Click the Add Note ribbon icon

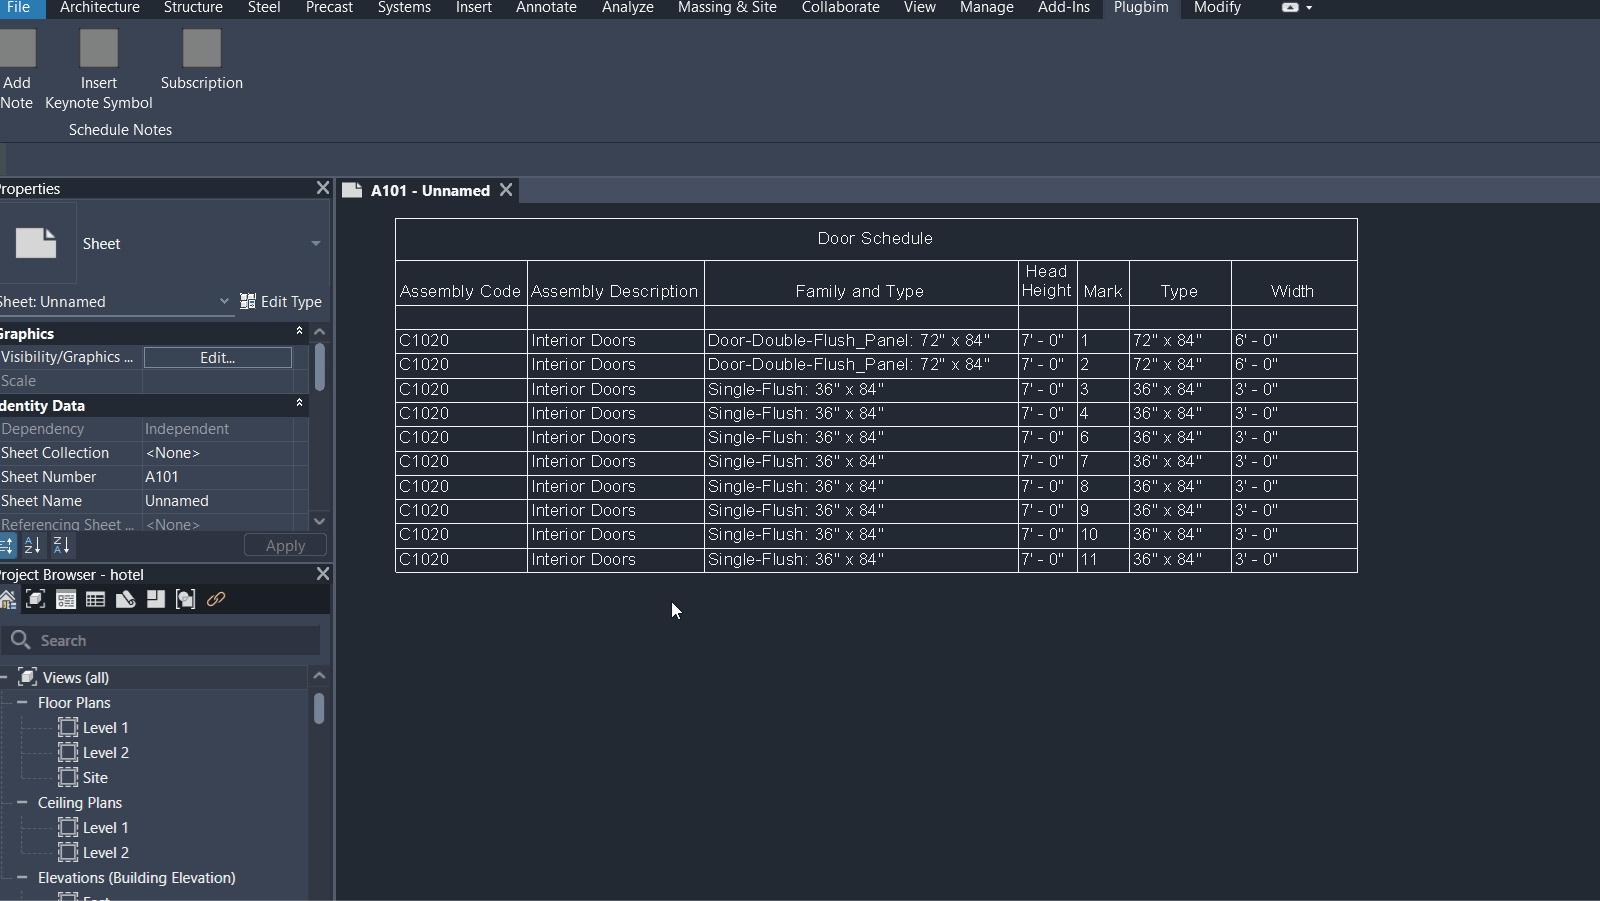pos(17,48)
